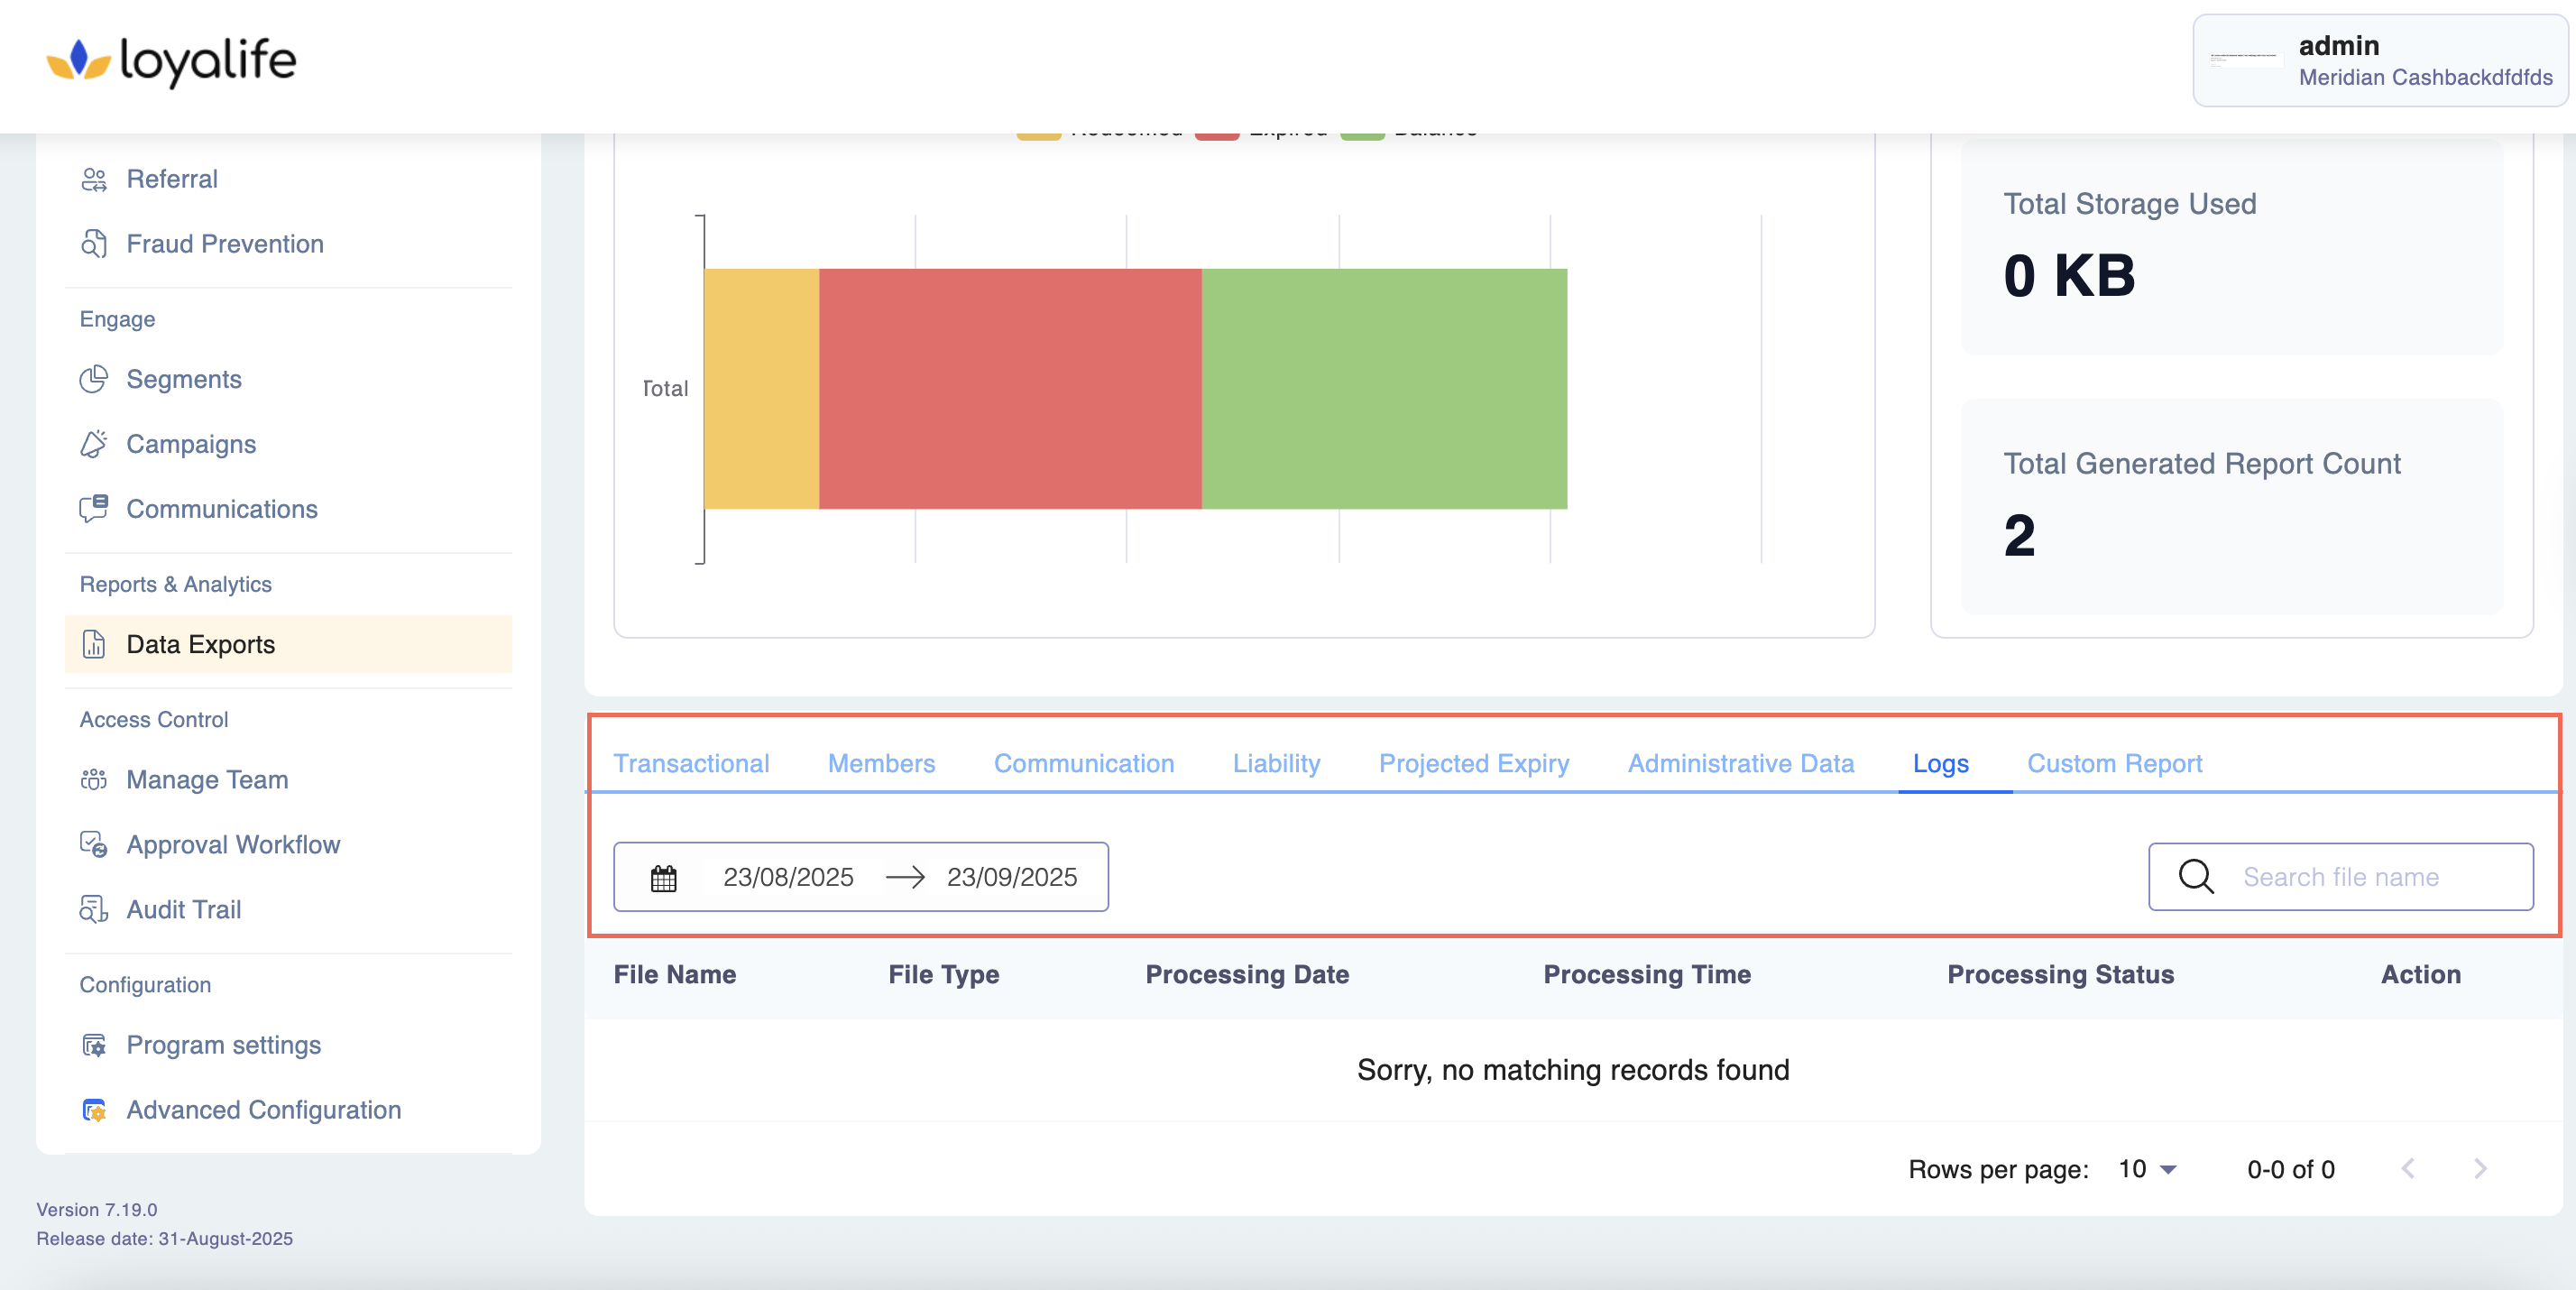This screenshot has width=2576, height=1290.
Task: Click the calendar icon in date range
Action: (663, 878)
